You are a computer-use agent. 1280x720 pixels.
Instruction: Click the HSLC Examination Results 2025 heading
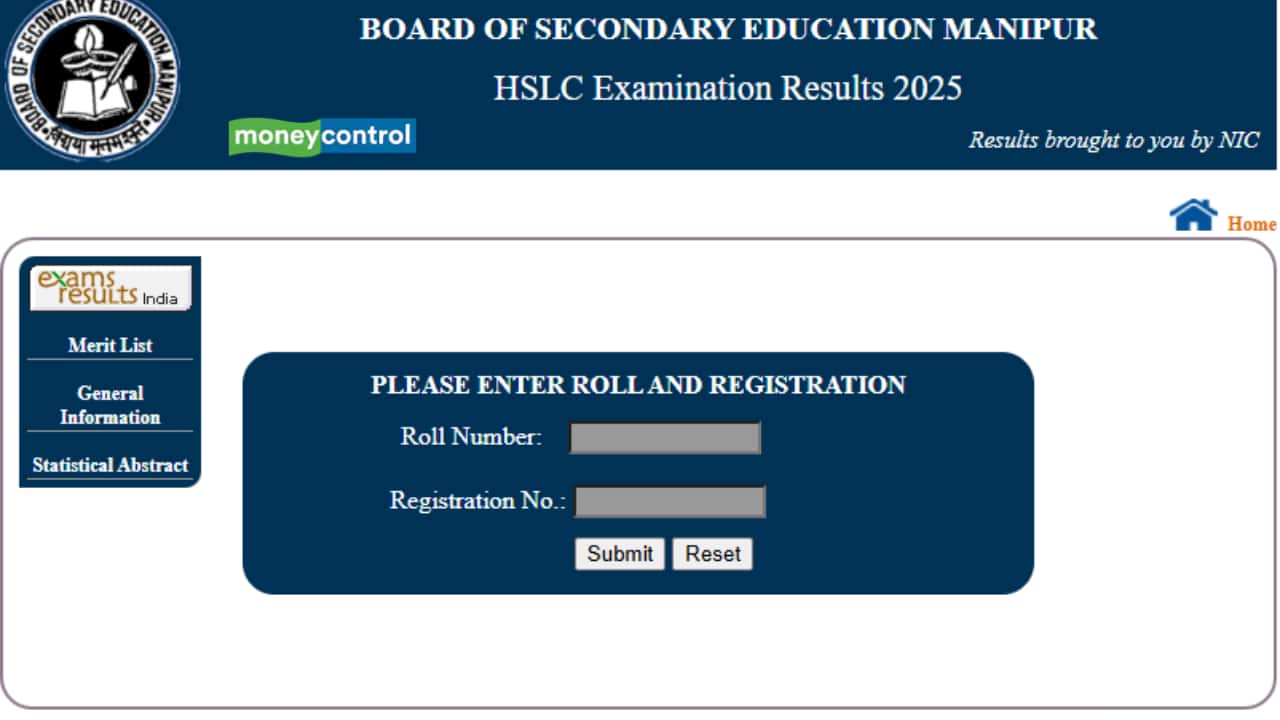pyautogui.click(x=728, y=88)
